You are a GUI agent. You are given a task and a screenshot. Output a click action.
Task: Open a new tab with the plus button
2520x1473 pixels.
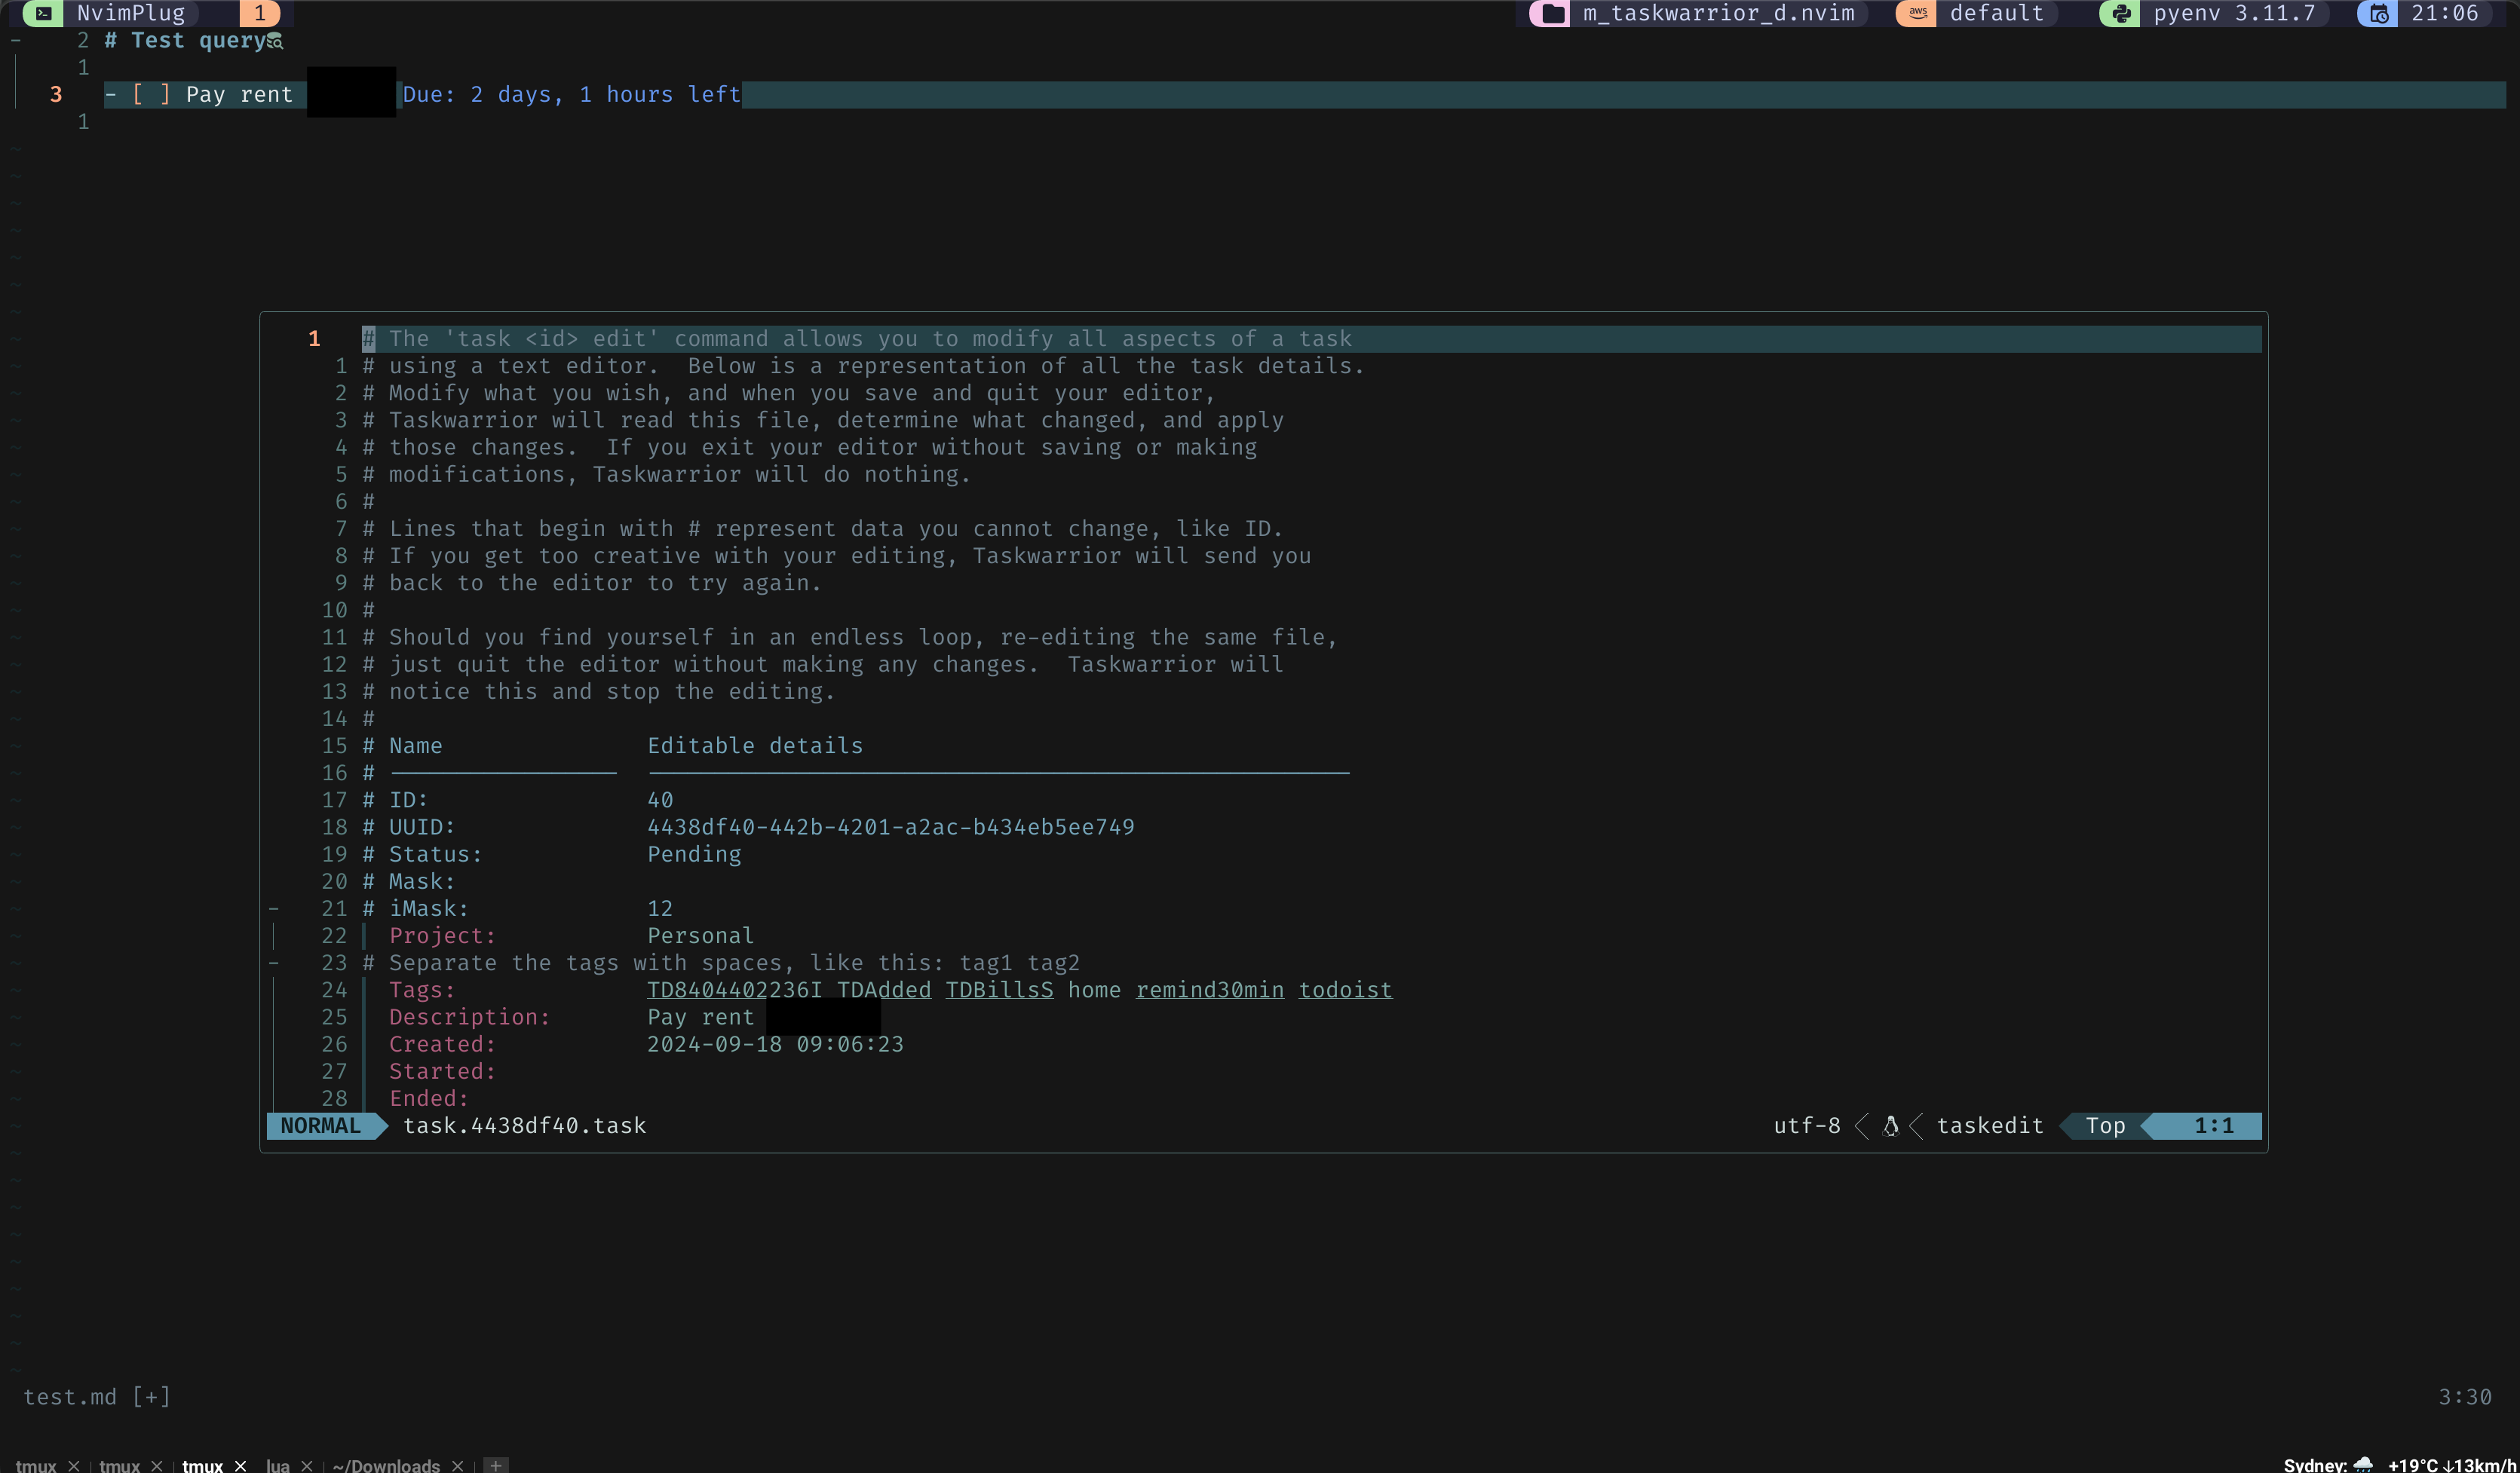495,1465
